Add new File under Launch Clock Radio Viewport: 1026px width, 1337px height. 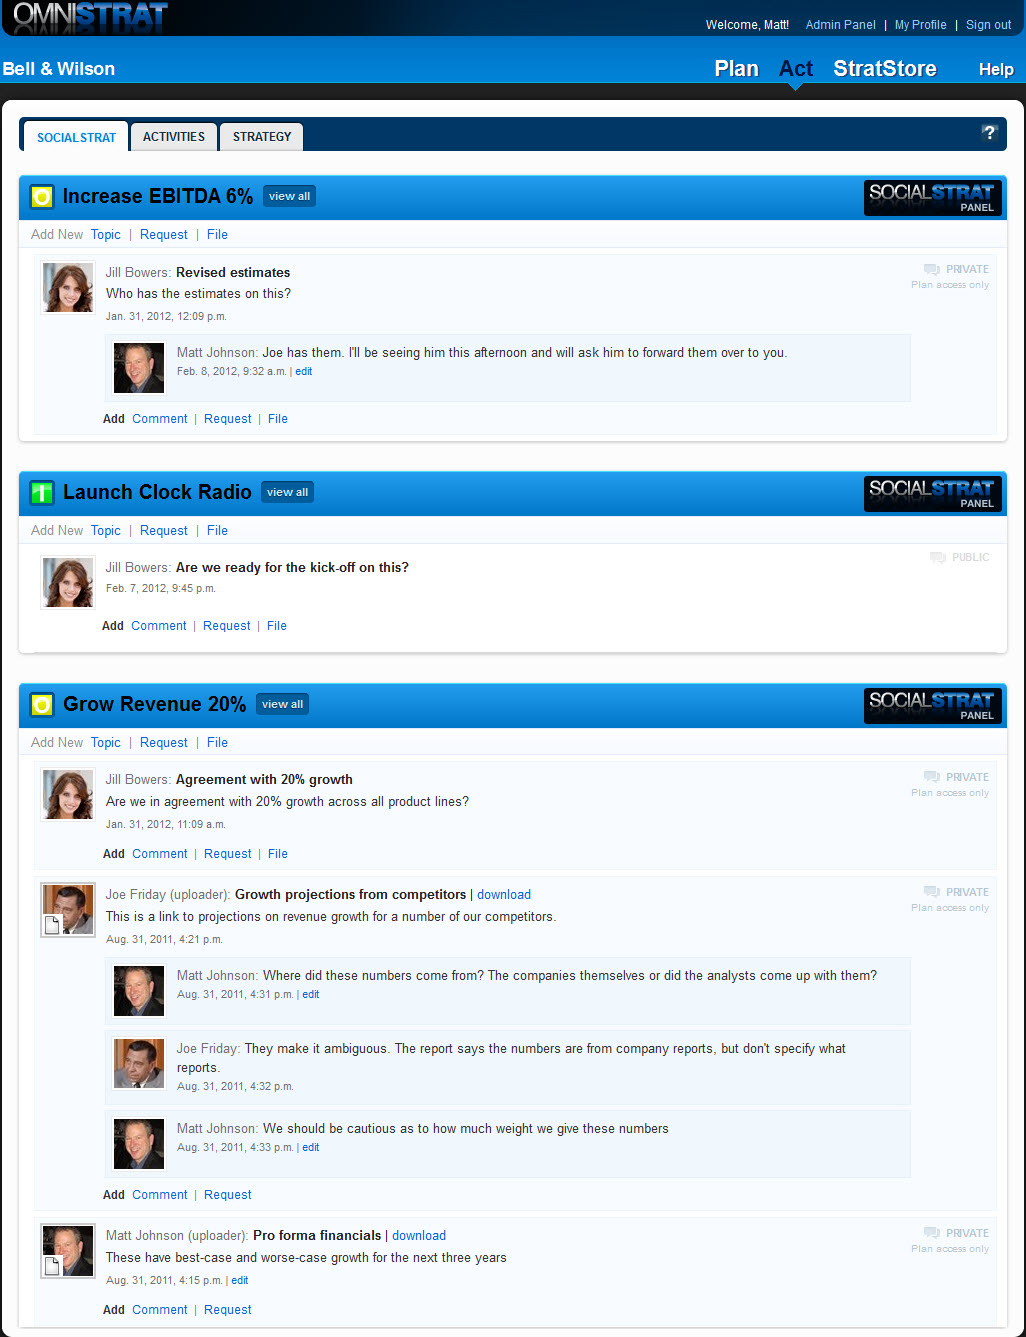pos(217,530)
